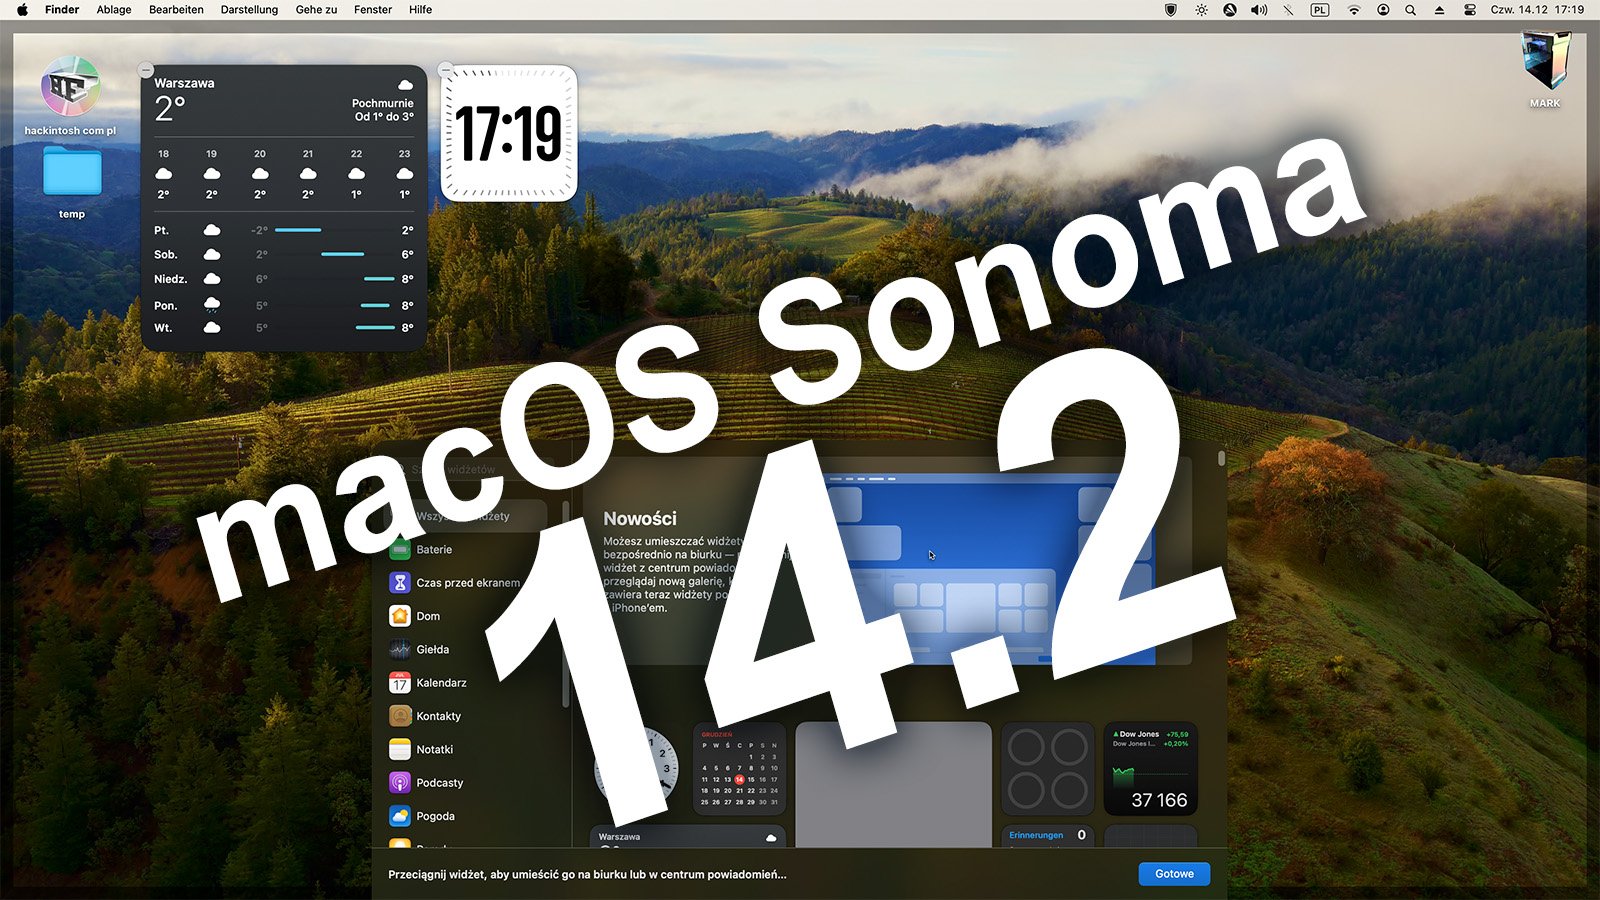Open the Ablage menu
The height and width of the screenshot is (900, 1600).
pyautogui.click(x=114, y=10)
